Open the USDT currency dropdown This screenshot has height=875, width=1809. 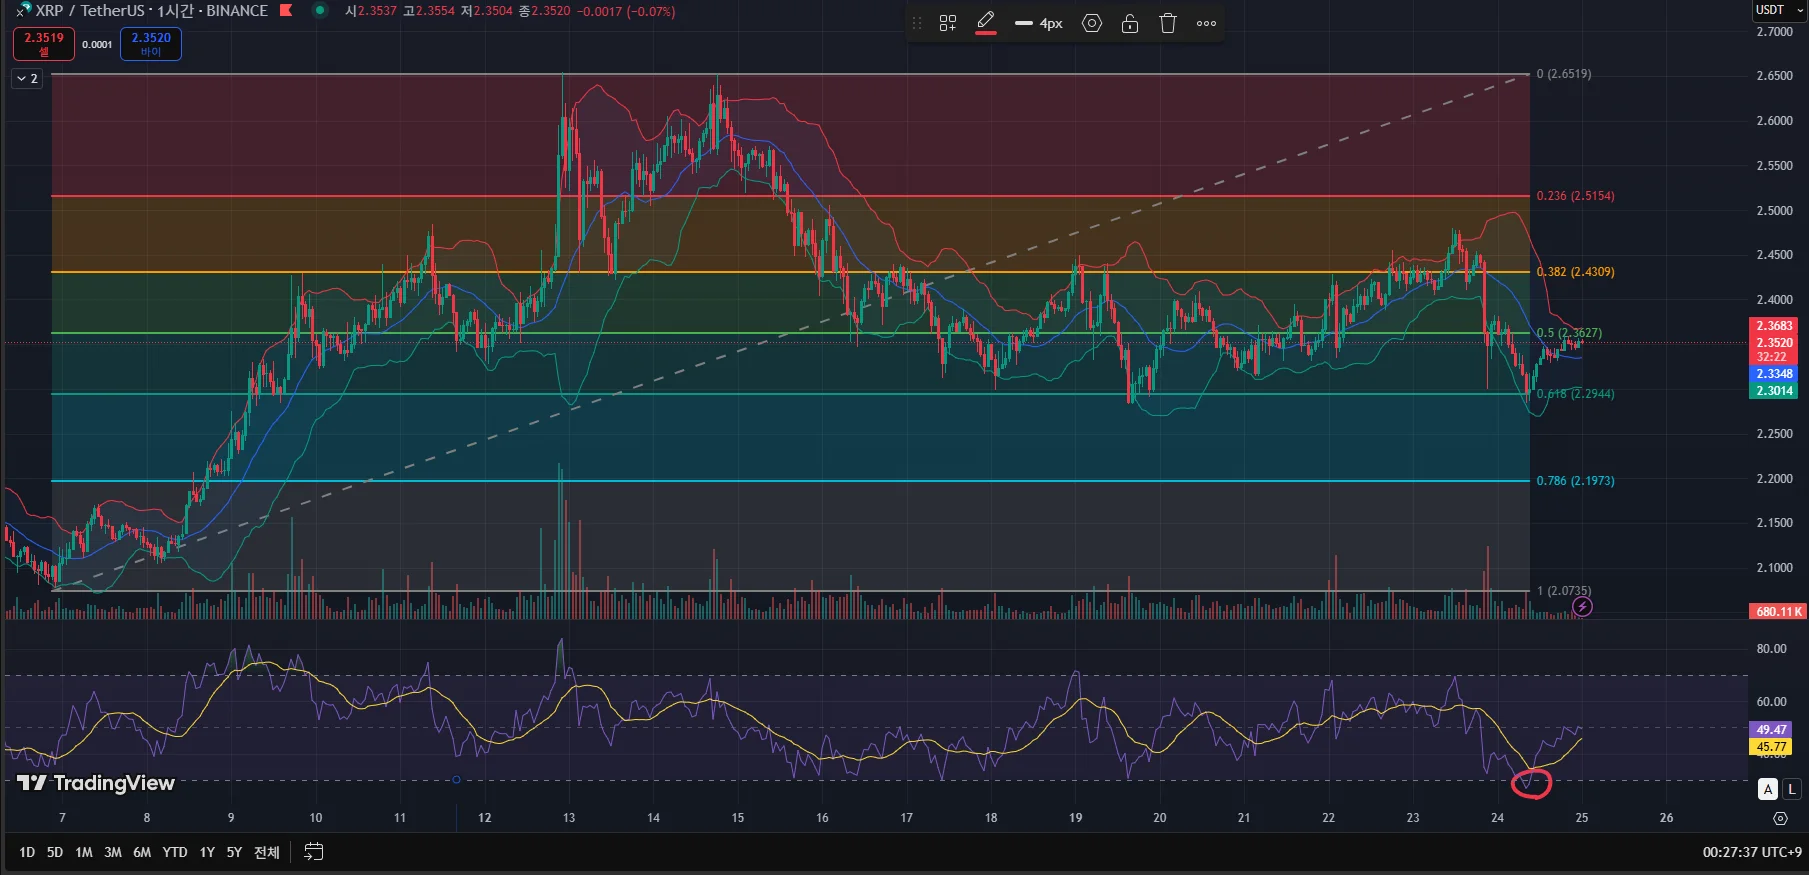[x=1780, y=10]
